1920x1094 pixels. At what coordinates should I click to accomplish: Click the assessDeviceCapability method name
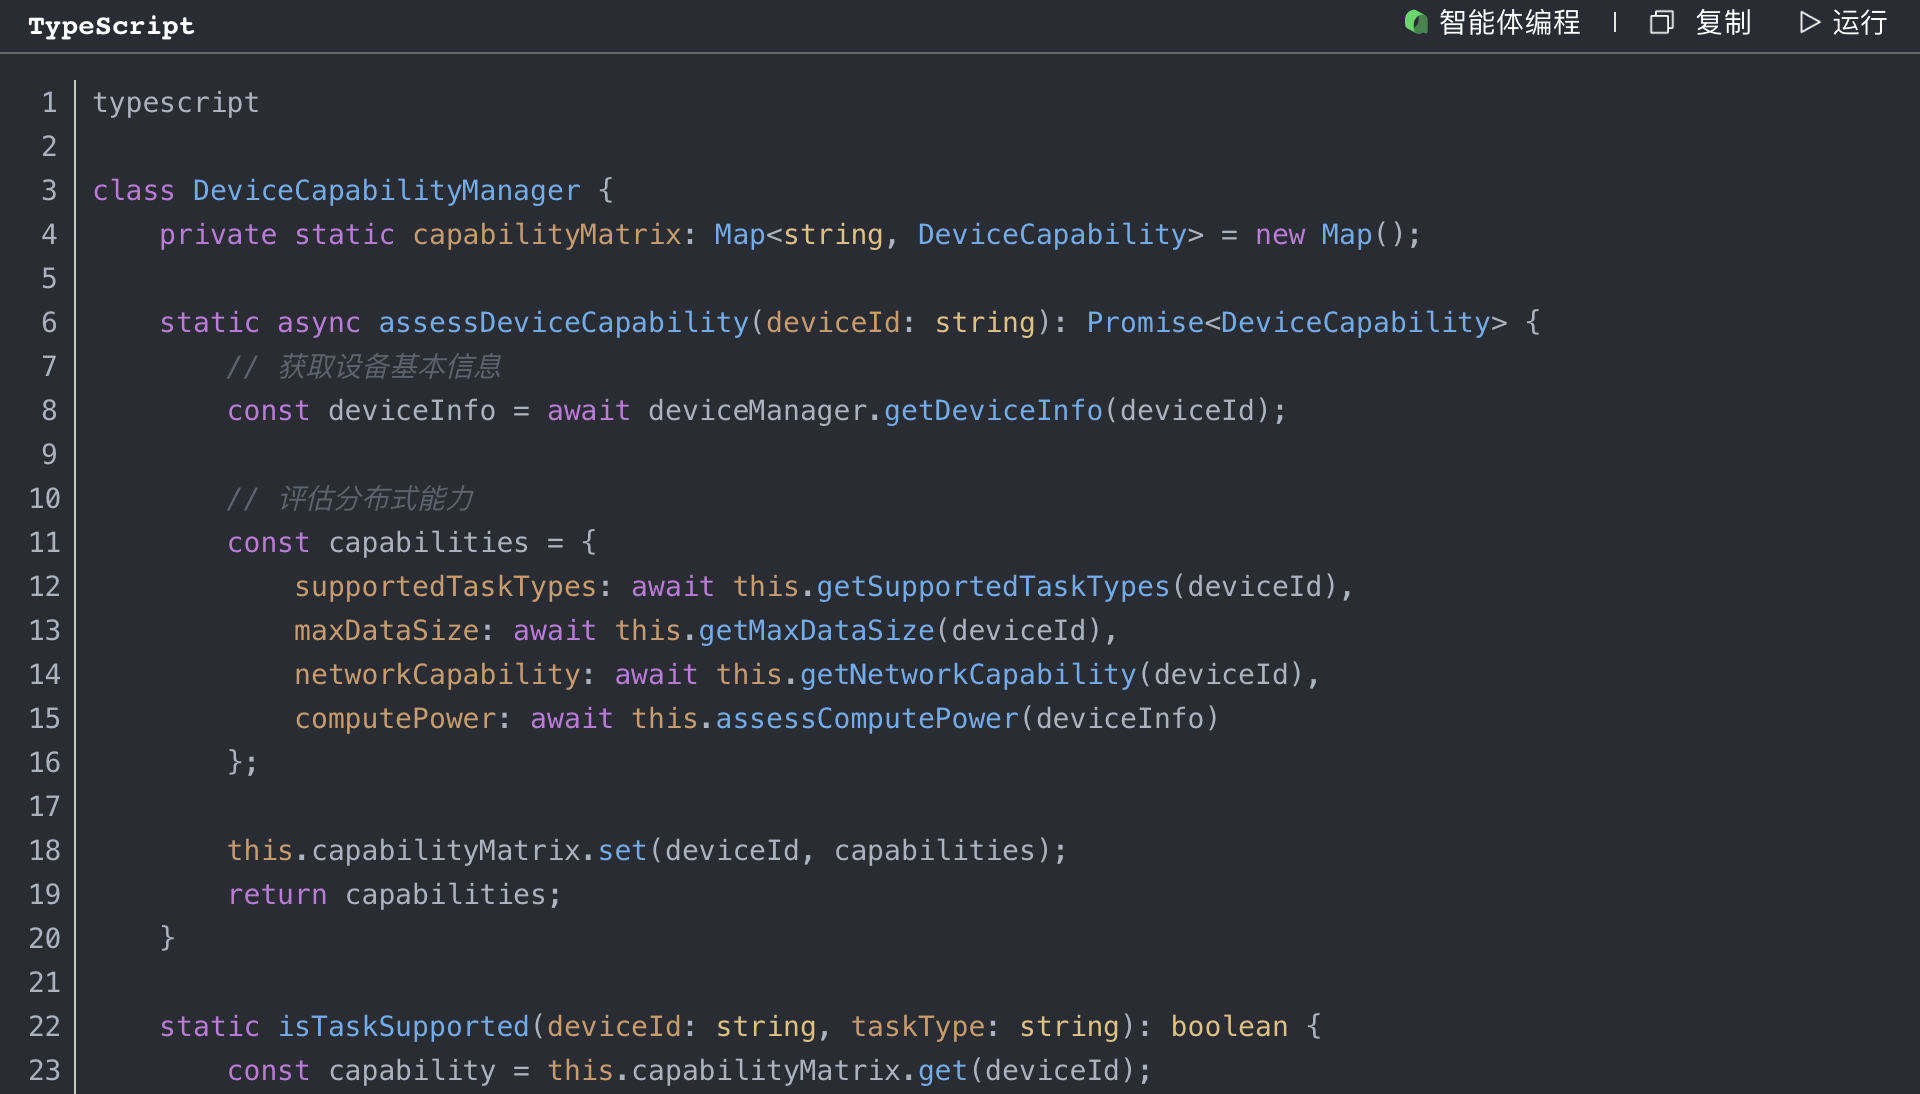point(563,322)
